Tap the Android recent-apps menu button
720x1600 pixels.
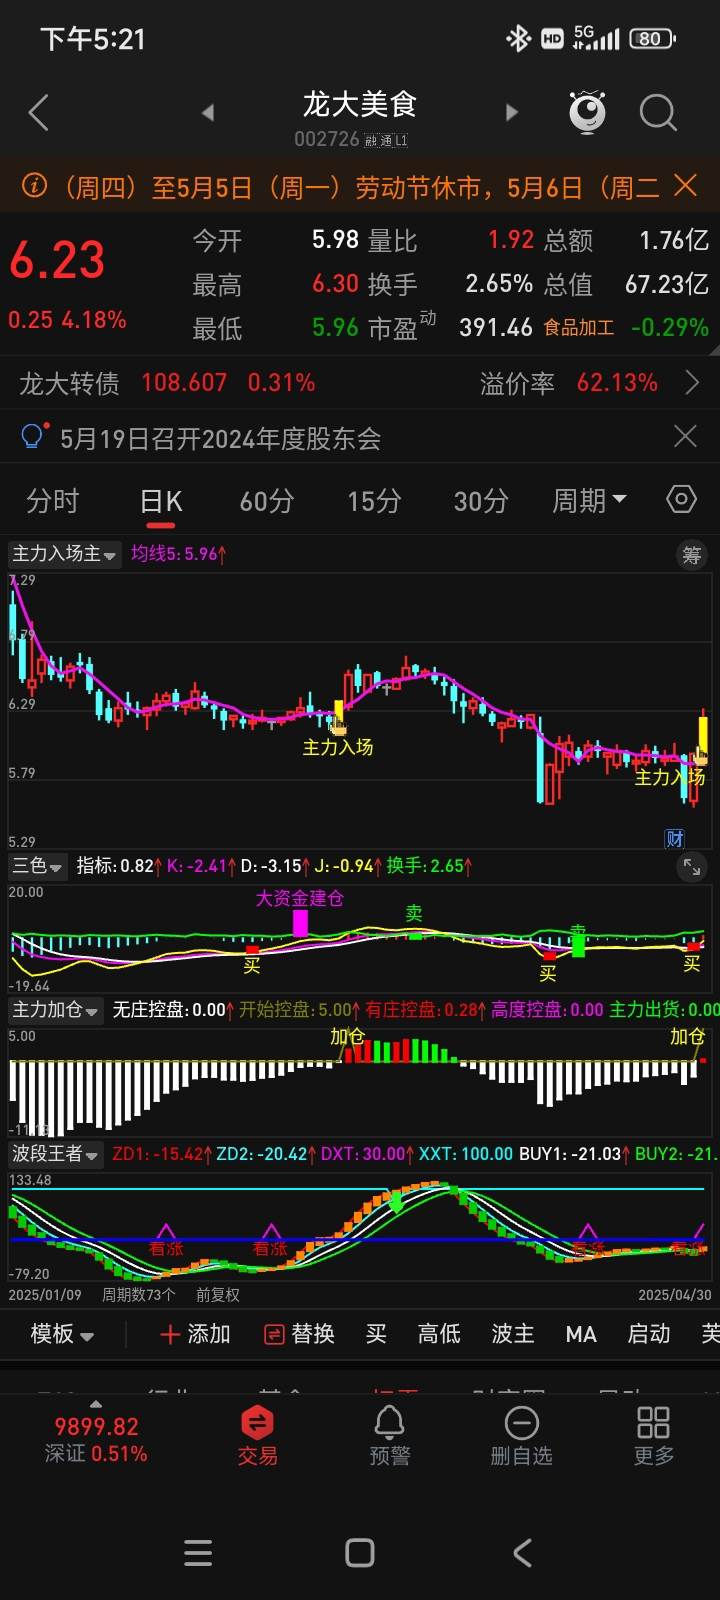pyautogui.click(x=198, y=1553)
